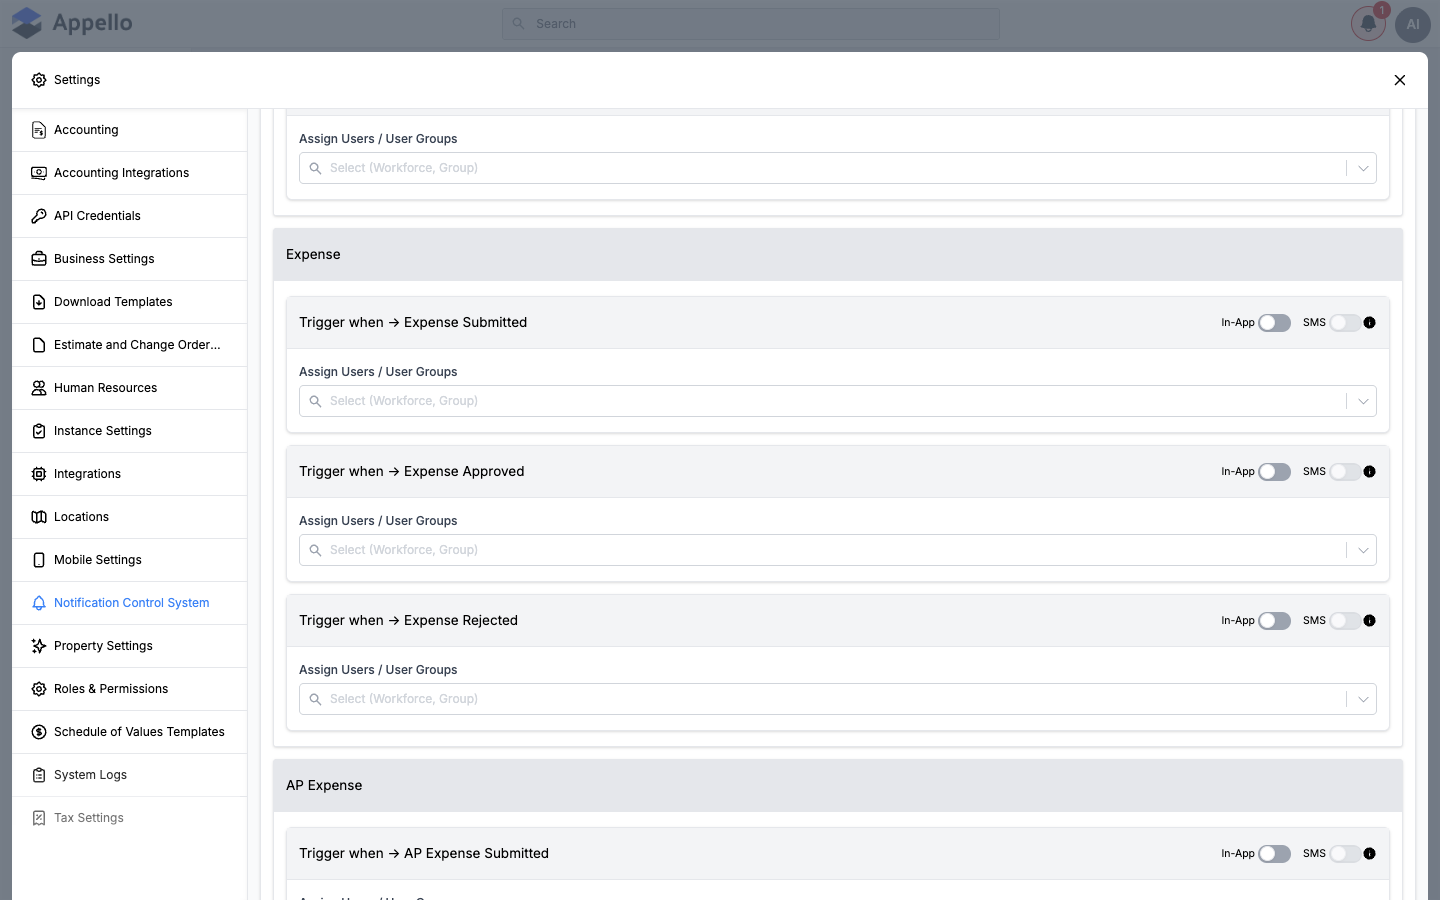Image resolution: width=1440 pixels, height=900 pixels.
Task: Focus the Expense Rejected users select field
Action: click(838, 699)
